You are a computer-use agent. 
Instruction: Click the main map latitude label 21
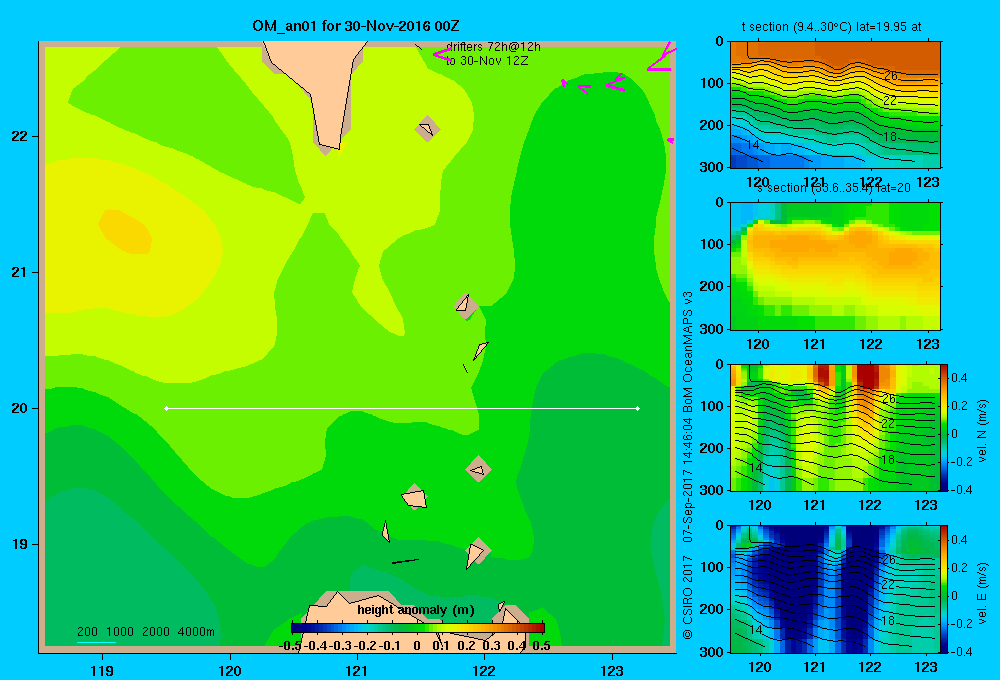(20, 272)
